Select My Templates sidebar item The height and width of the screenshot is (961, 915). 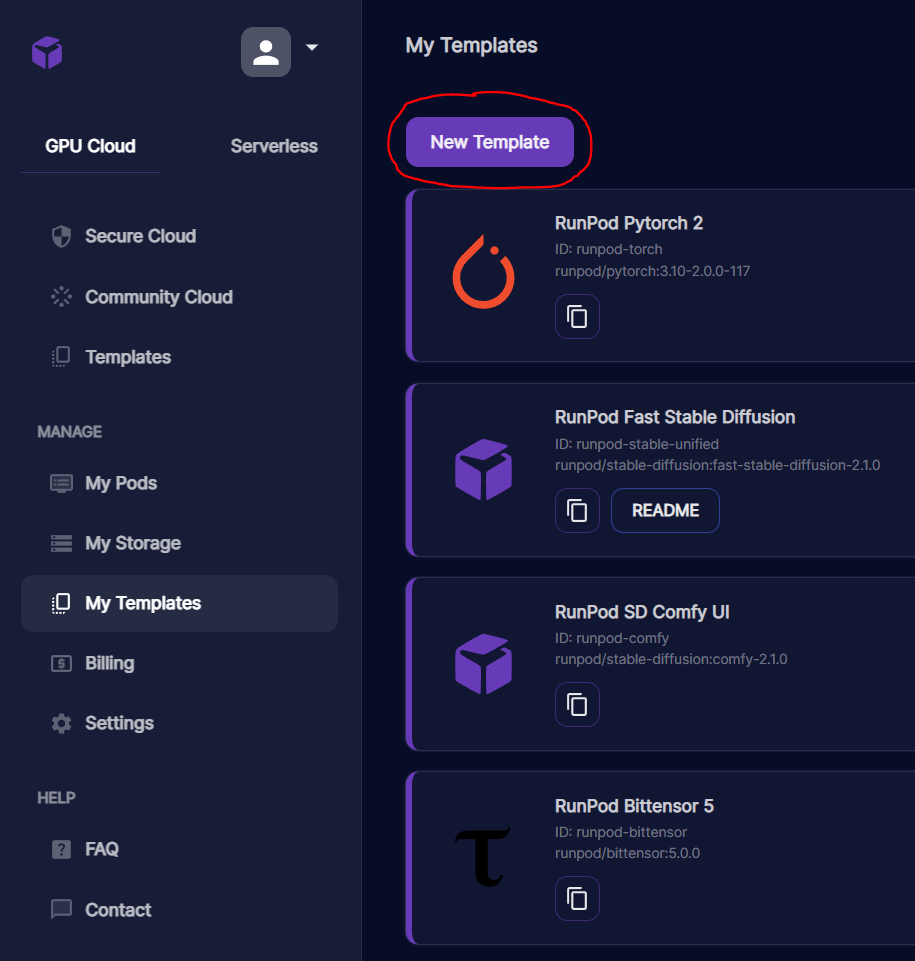tap(180, 604)
